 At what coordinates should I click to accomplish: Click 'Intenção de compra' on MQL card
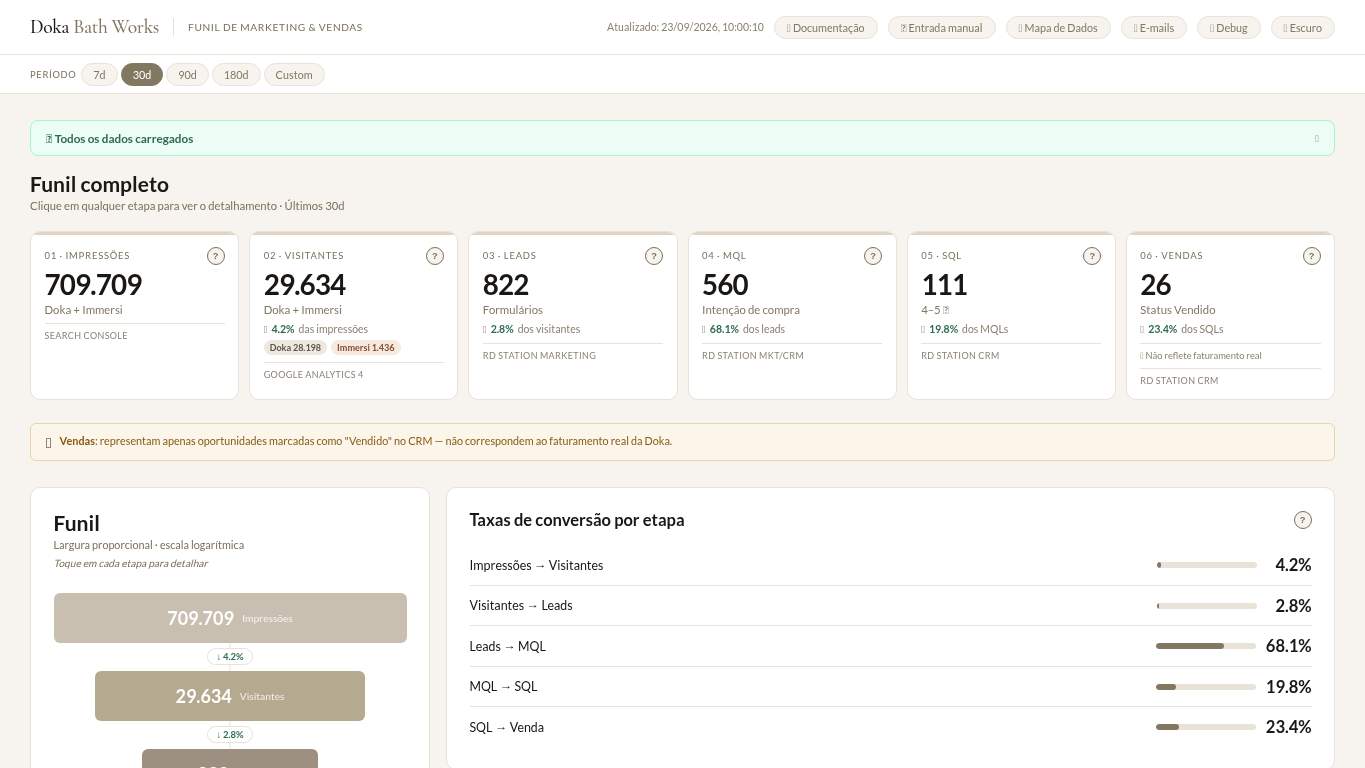click(751, 311)
